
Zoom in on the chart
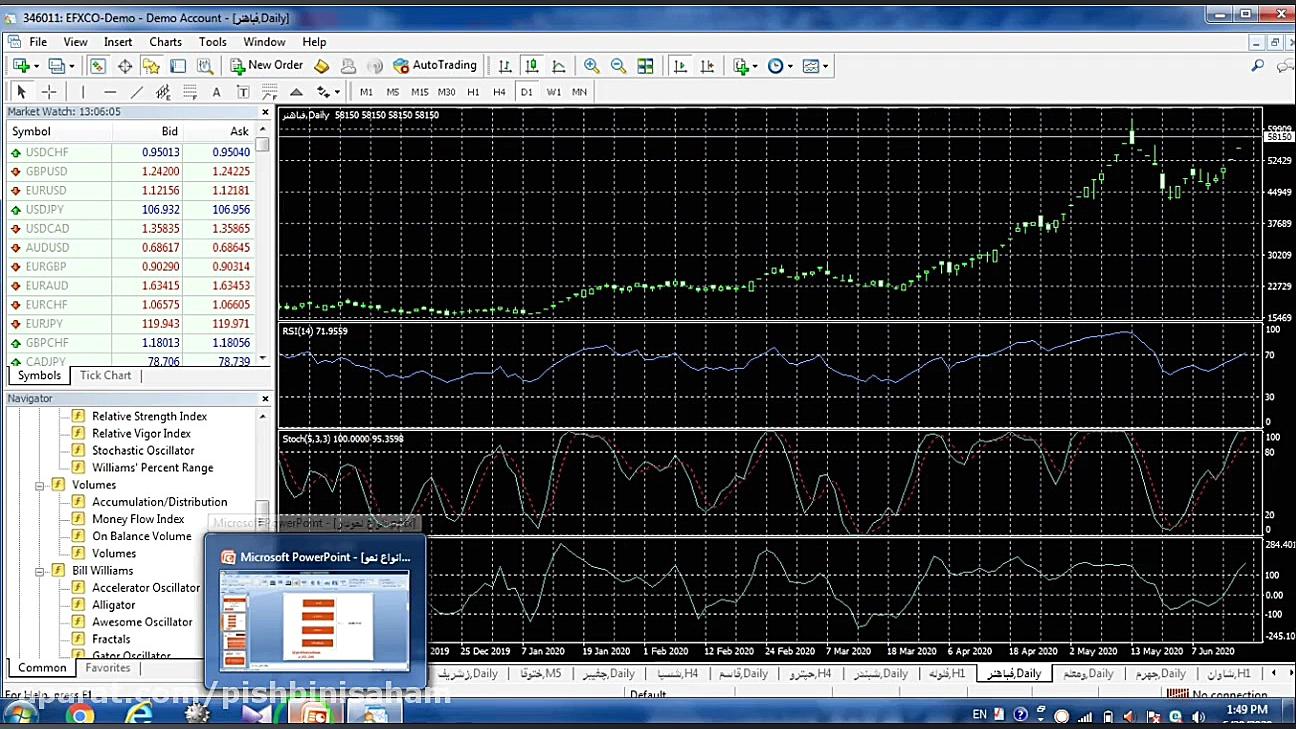[592, 66]
